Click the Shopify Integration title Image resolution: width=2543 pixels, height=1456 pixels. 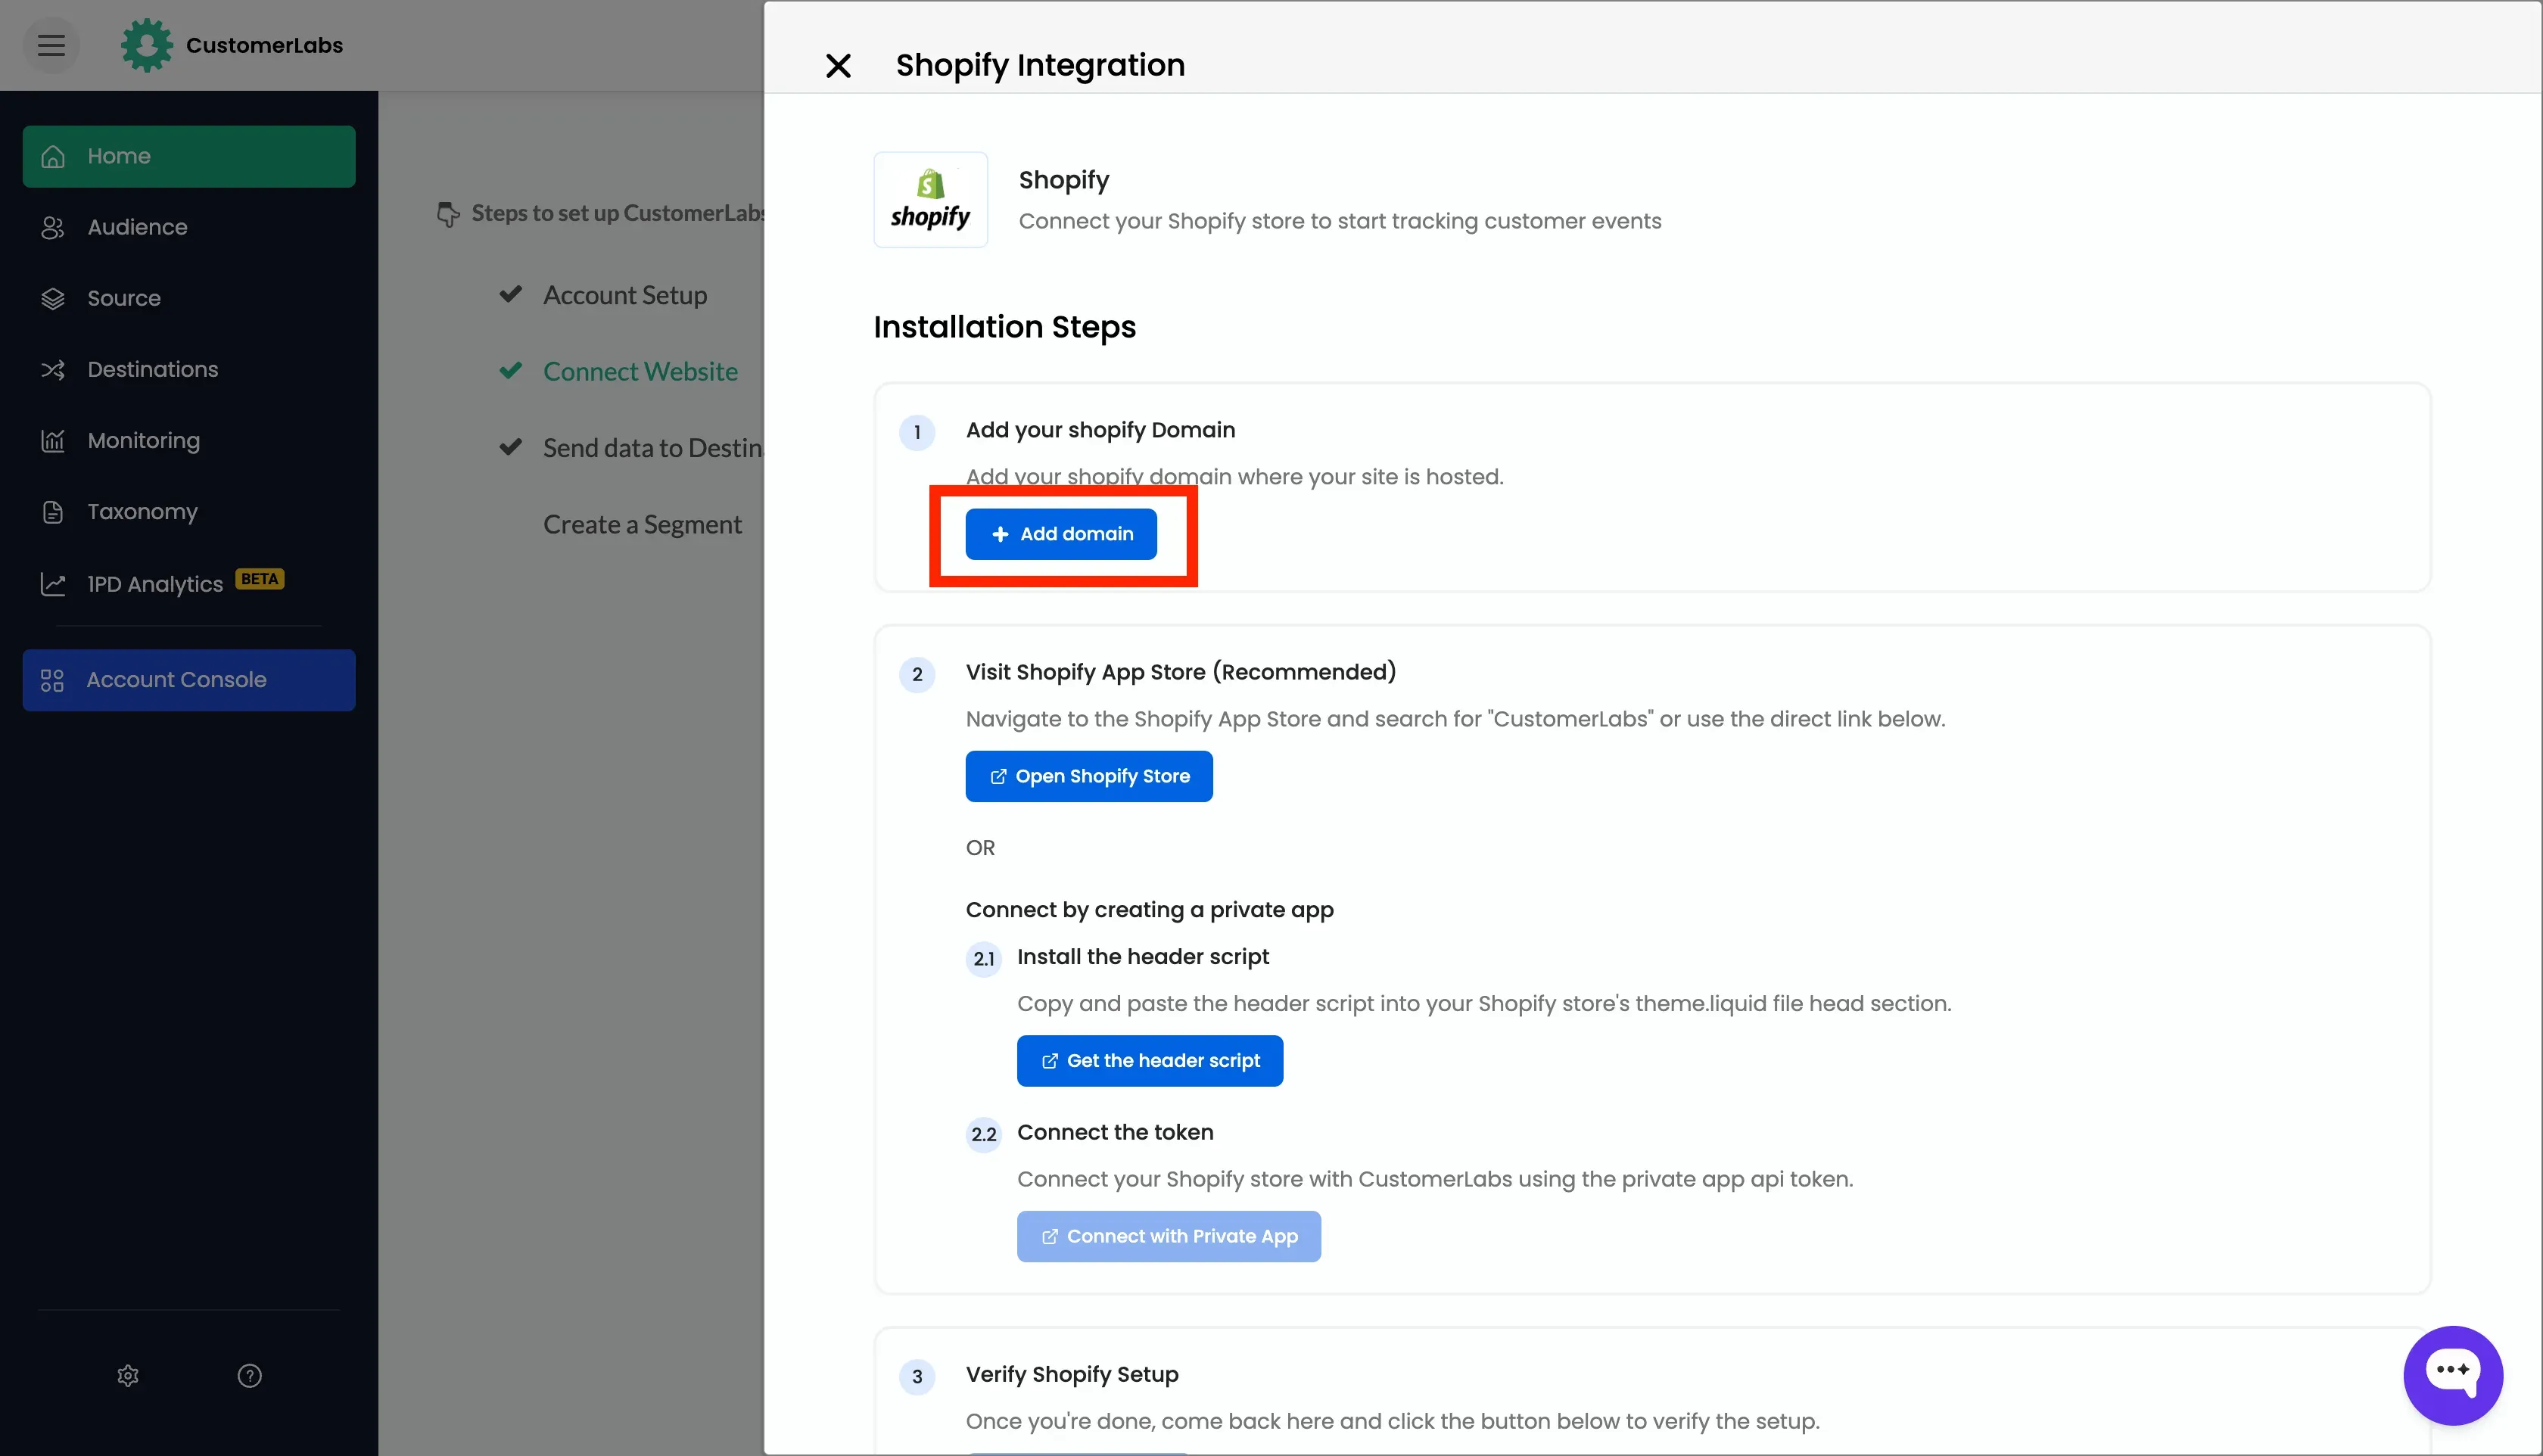tap(1040, 65)
